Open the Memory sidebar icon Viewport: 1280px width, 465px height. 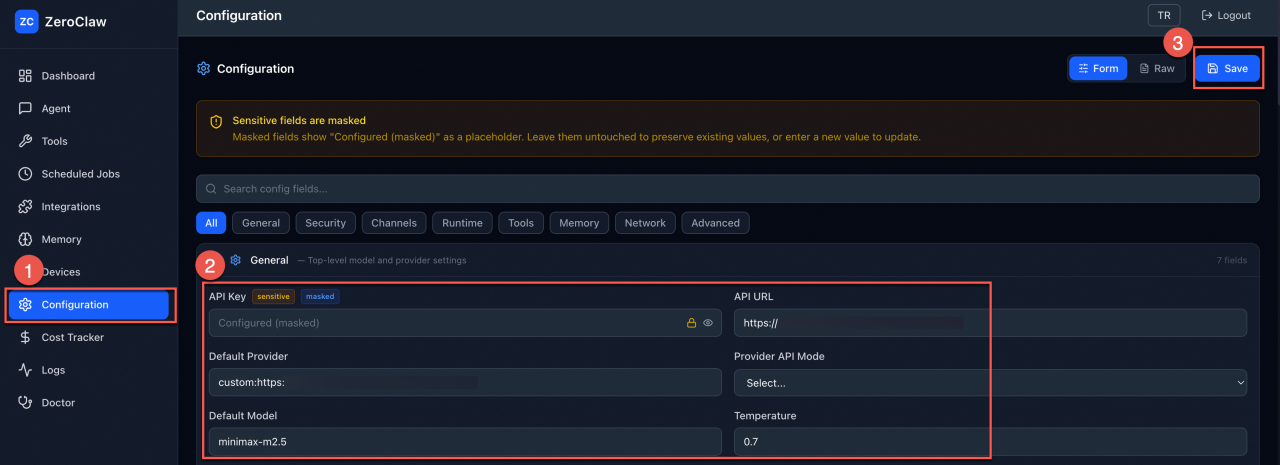[25, 239]
